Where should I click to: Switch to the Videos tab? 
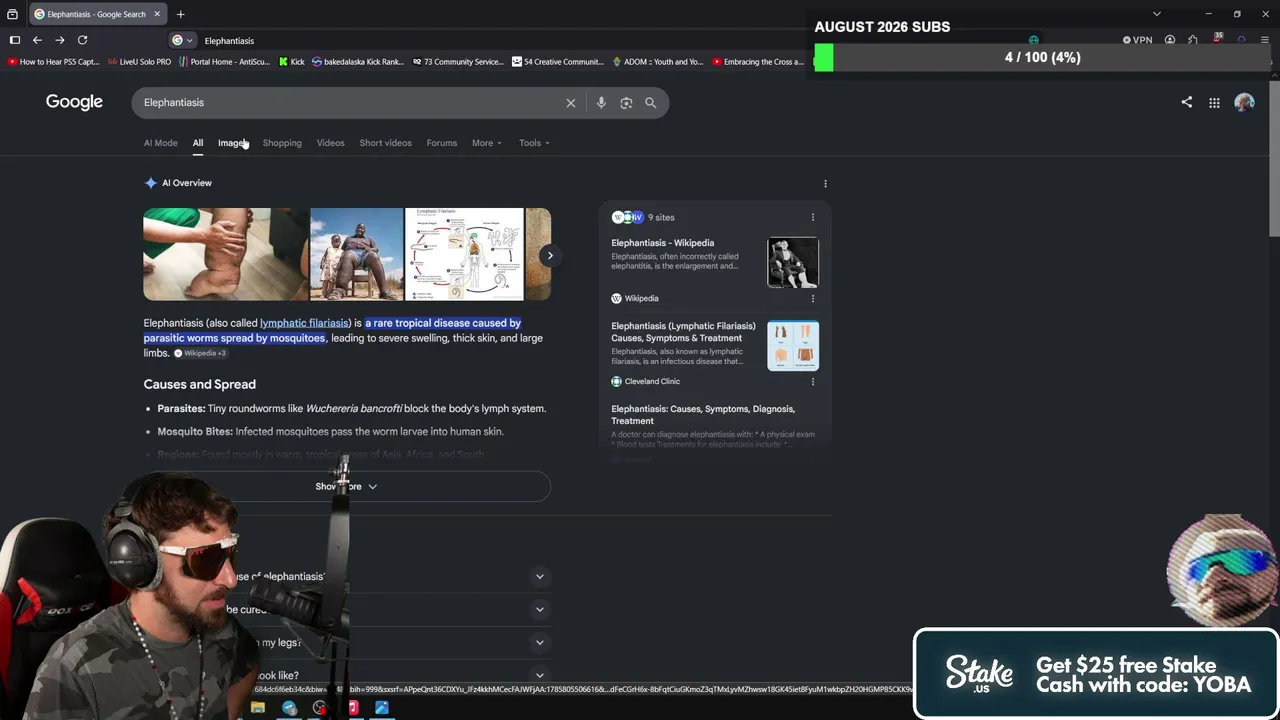330,143
